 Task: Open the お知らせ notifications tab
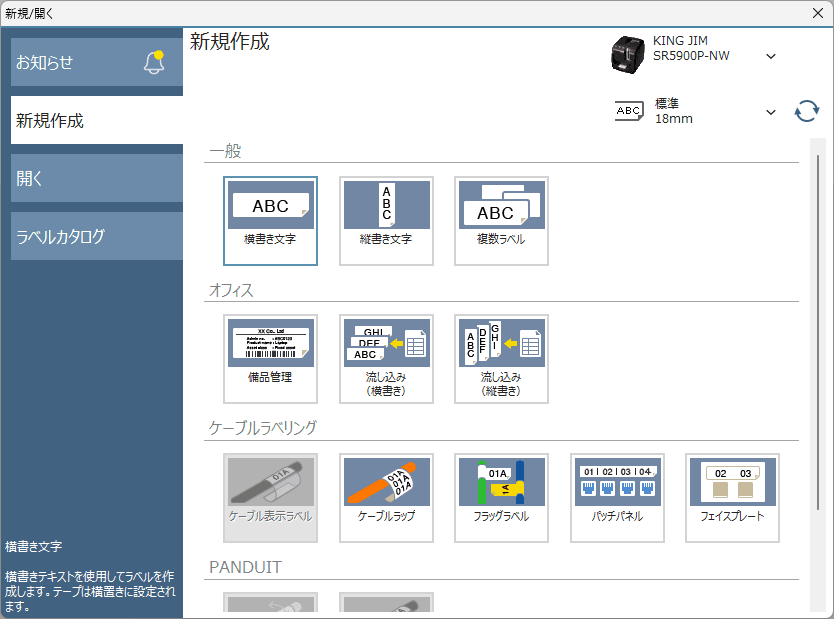[97, 62]
